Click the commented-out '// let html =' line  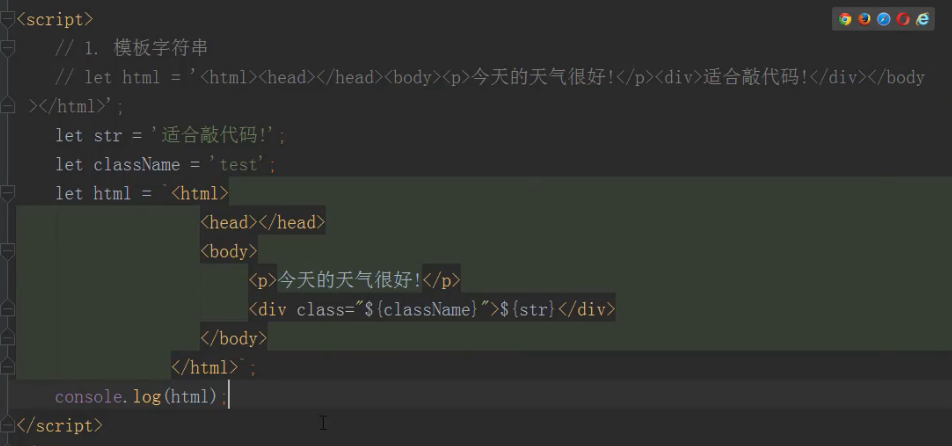click(489, 78)
